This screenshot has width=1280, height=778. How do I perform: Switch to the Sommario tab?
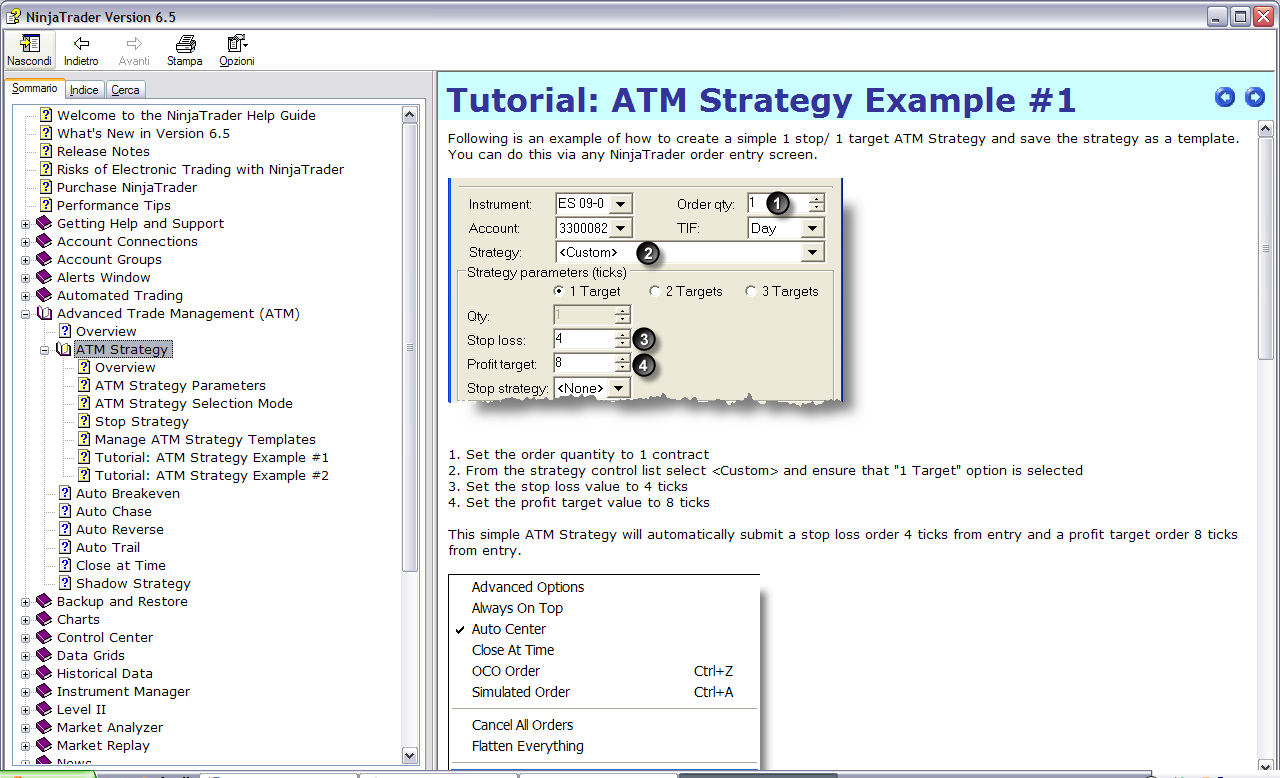(35, 89)
